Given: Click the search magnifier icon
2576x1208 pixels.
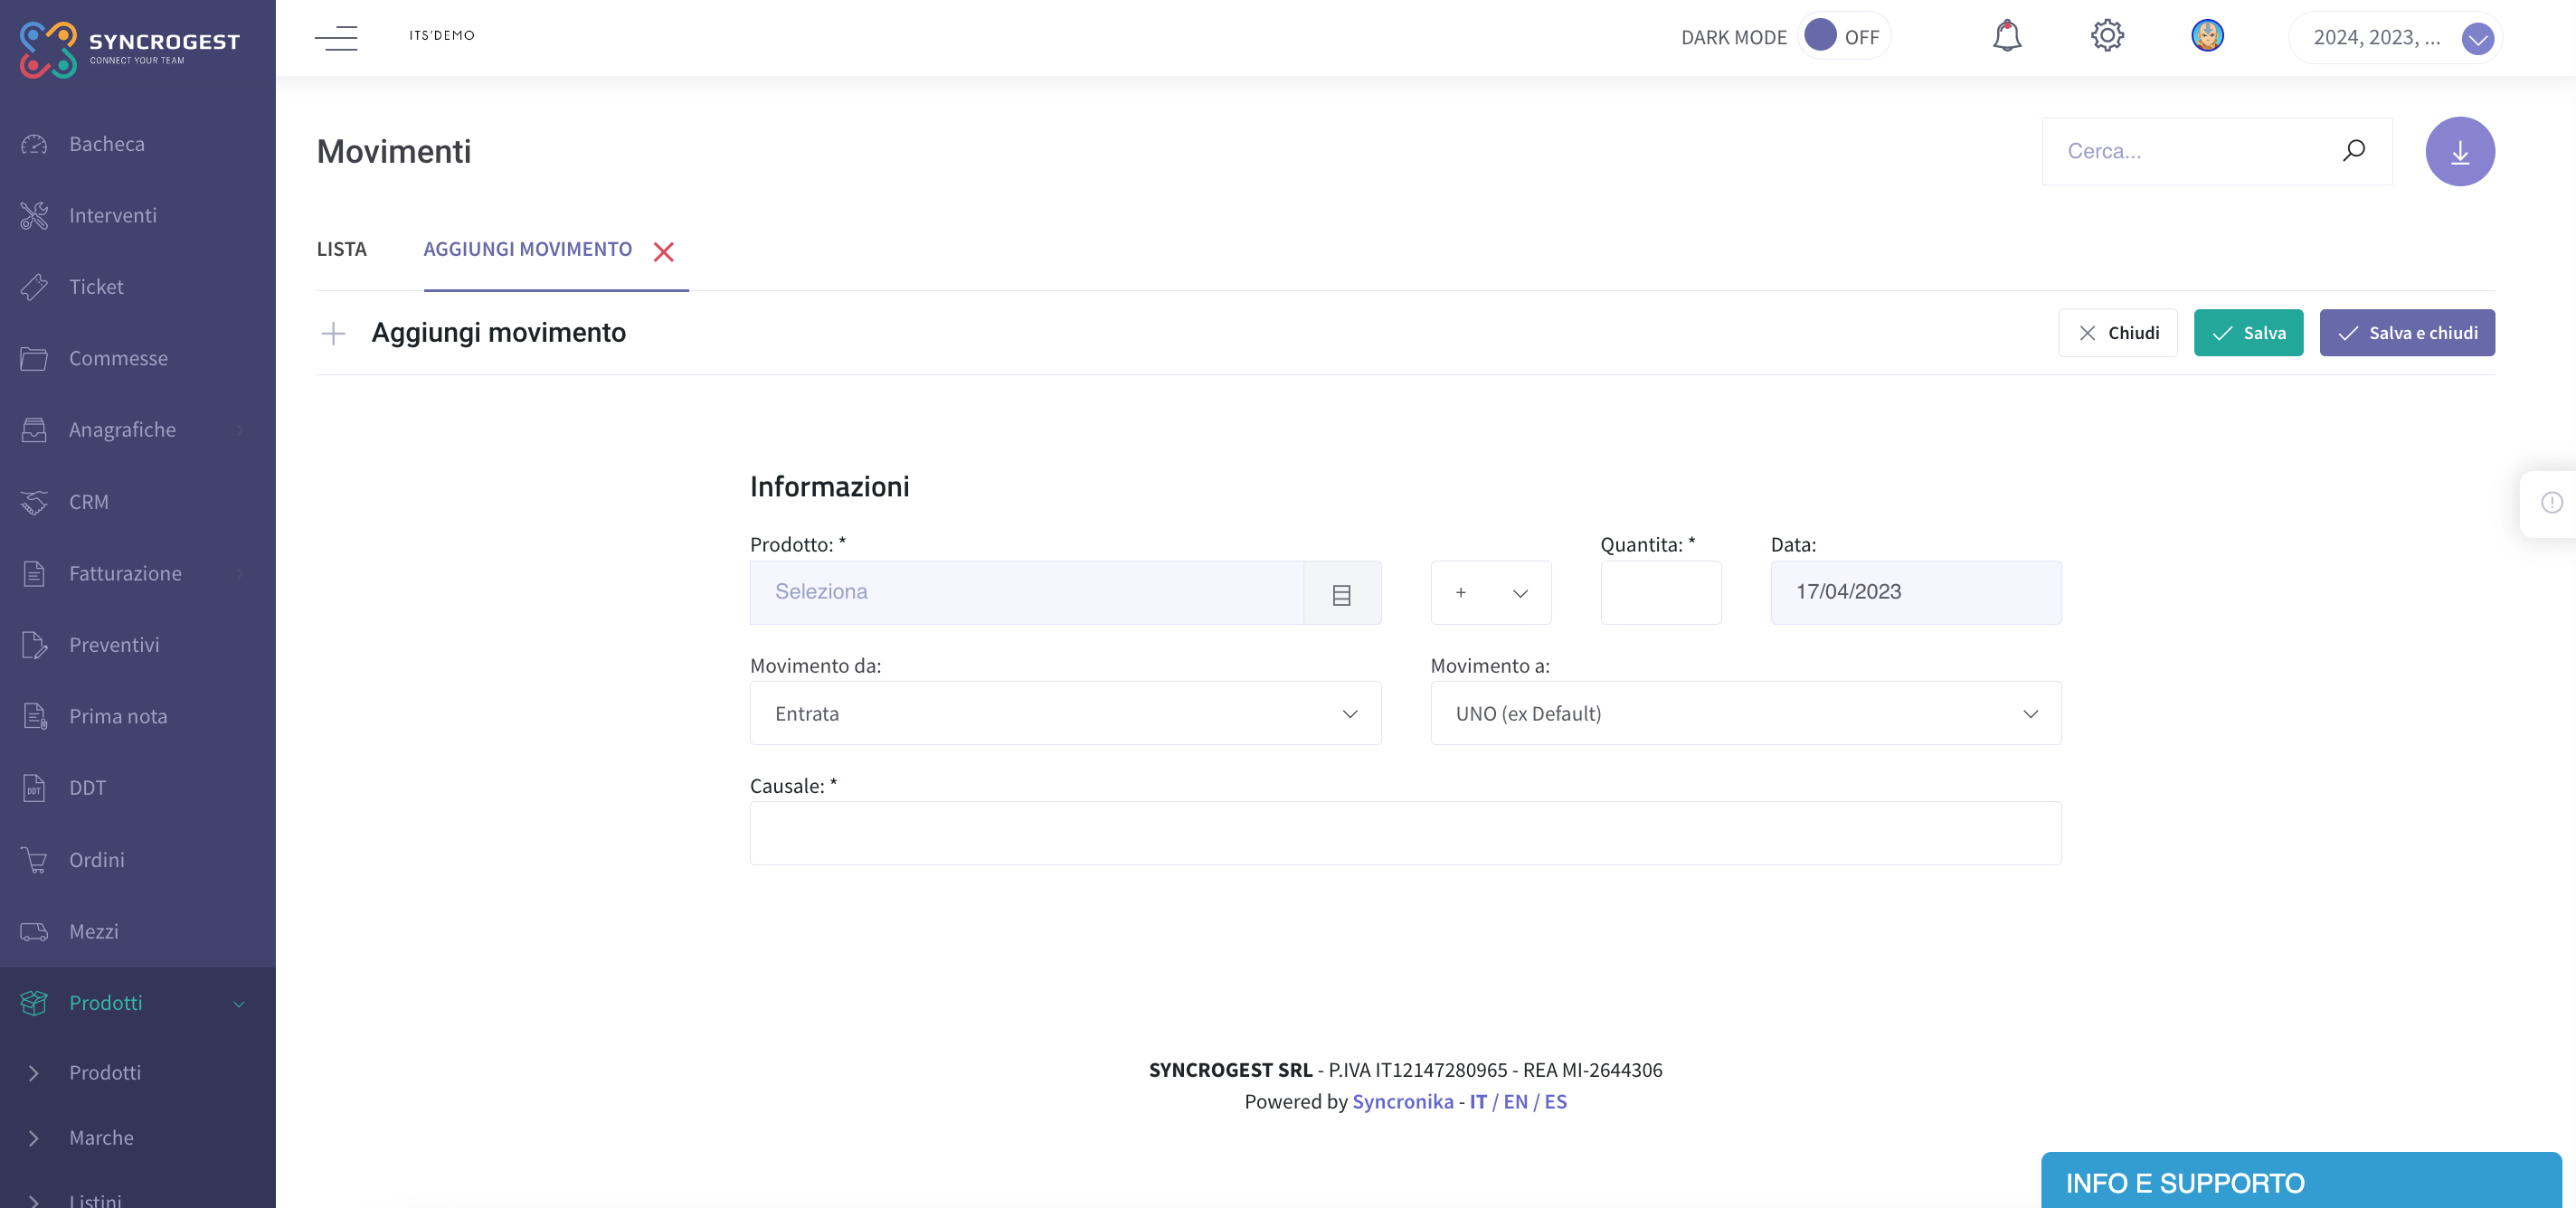Looking at the screenshot, I should [x=2353, y=151].
